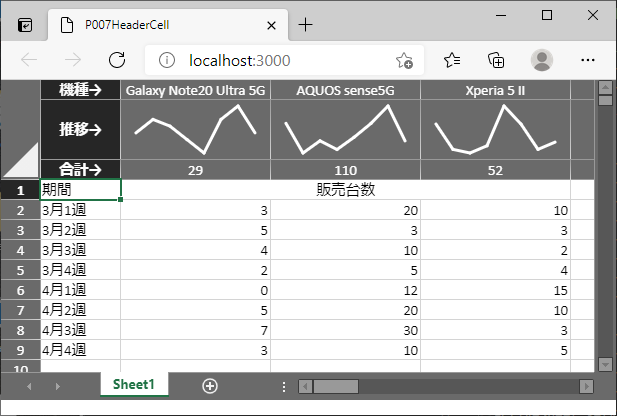Click vertical scrollbar up arrow
Viewport: 617px width, 416px height.
click(605, 87)
